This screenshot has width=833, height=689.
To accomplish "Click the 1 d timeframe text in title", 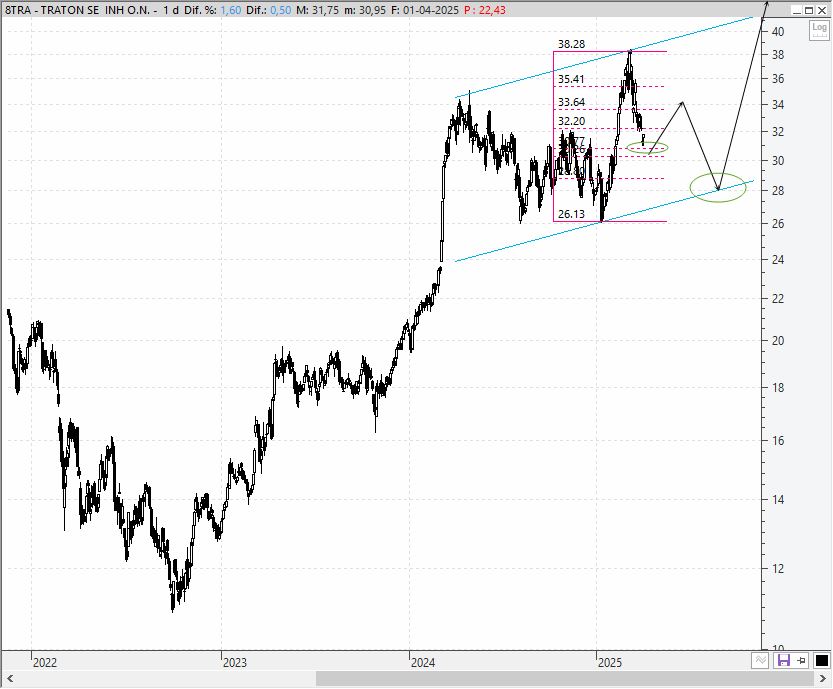I will 171,10.
